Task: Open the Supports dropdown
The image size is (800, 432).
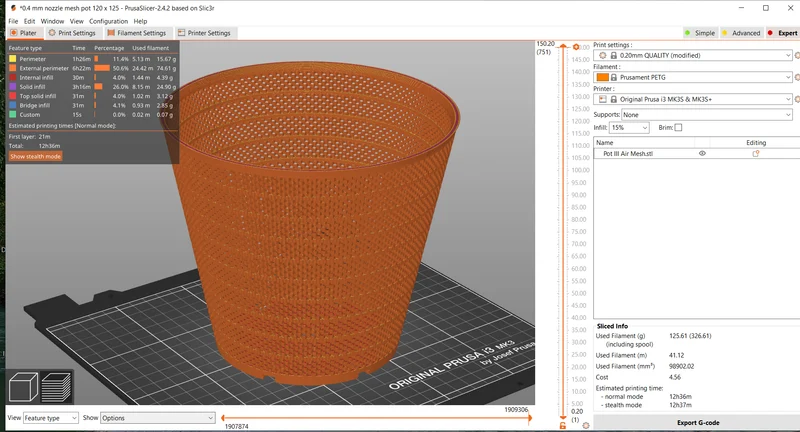Action: tap(707, 115)
